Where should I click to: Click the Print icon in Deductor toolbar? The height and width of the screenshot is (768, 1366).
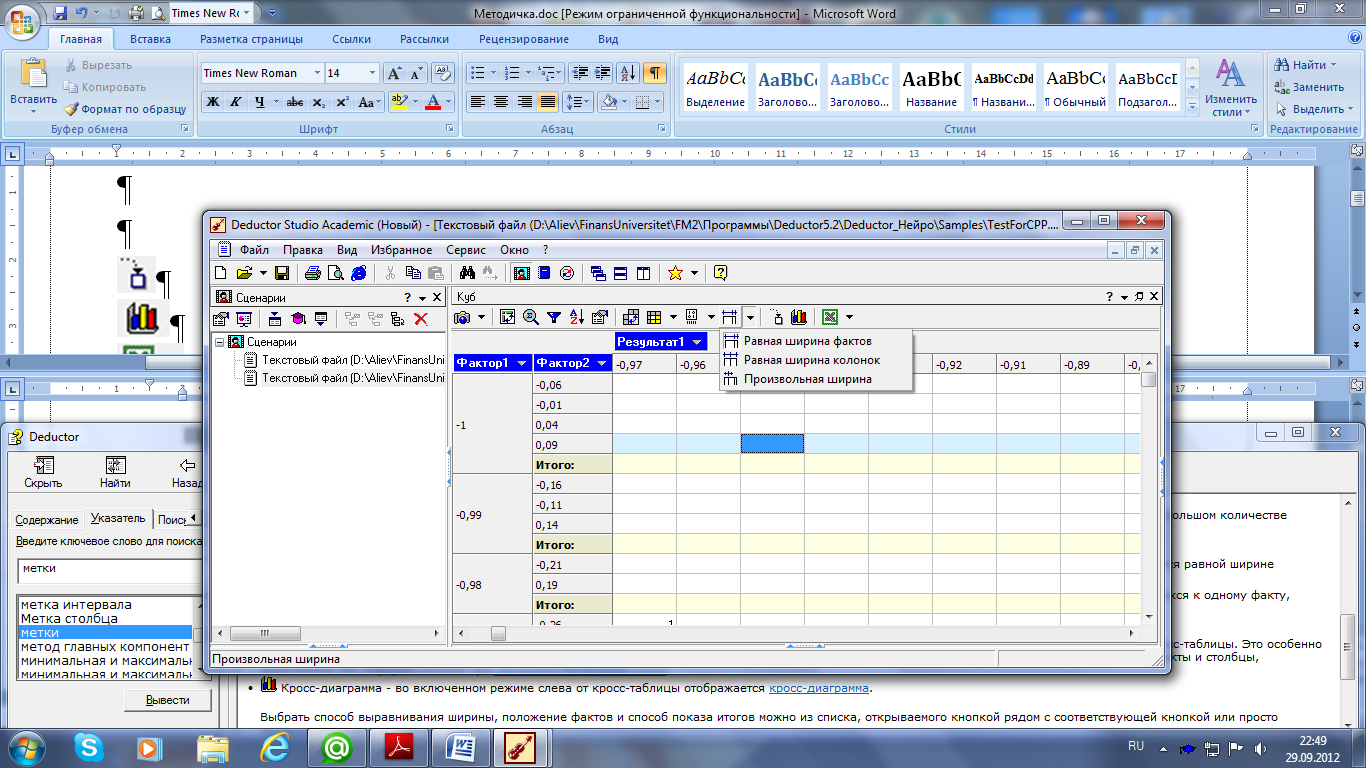pyautogui.click(x=313, y=273)
